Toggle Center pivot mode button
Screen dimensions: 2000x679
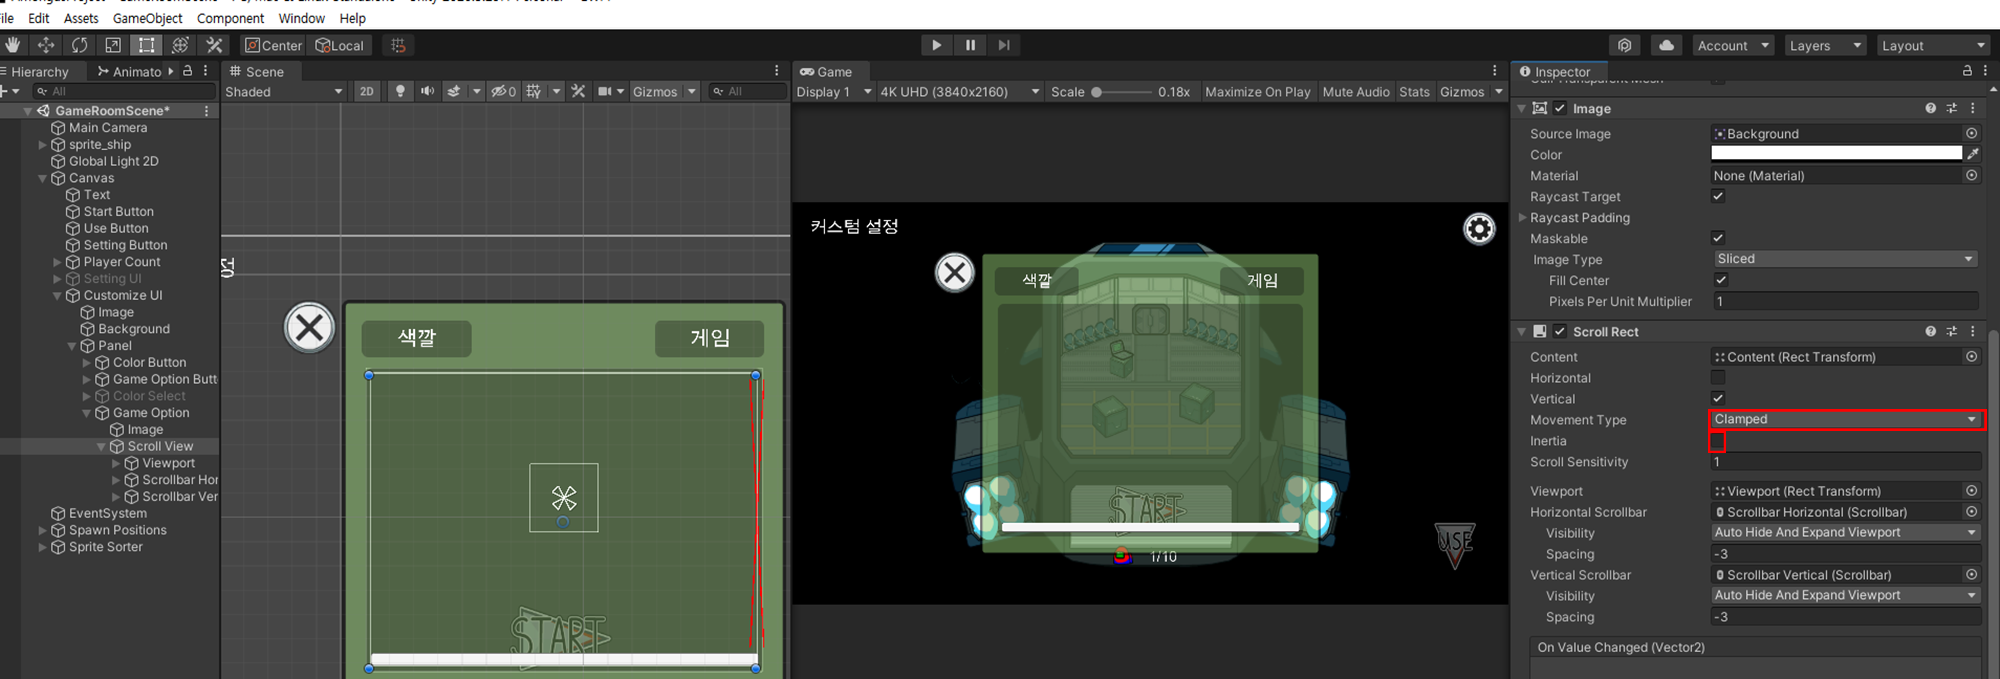274,45
